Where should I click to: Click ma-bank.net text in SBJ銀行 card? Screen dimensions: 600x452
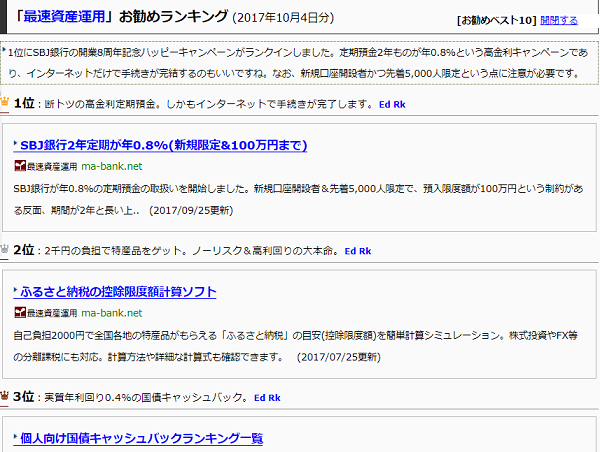point(112,166)
